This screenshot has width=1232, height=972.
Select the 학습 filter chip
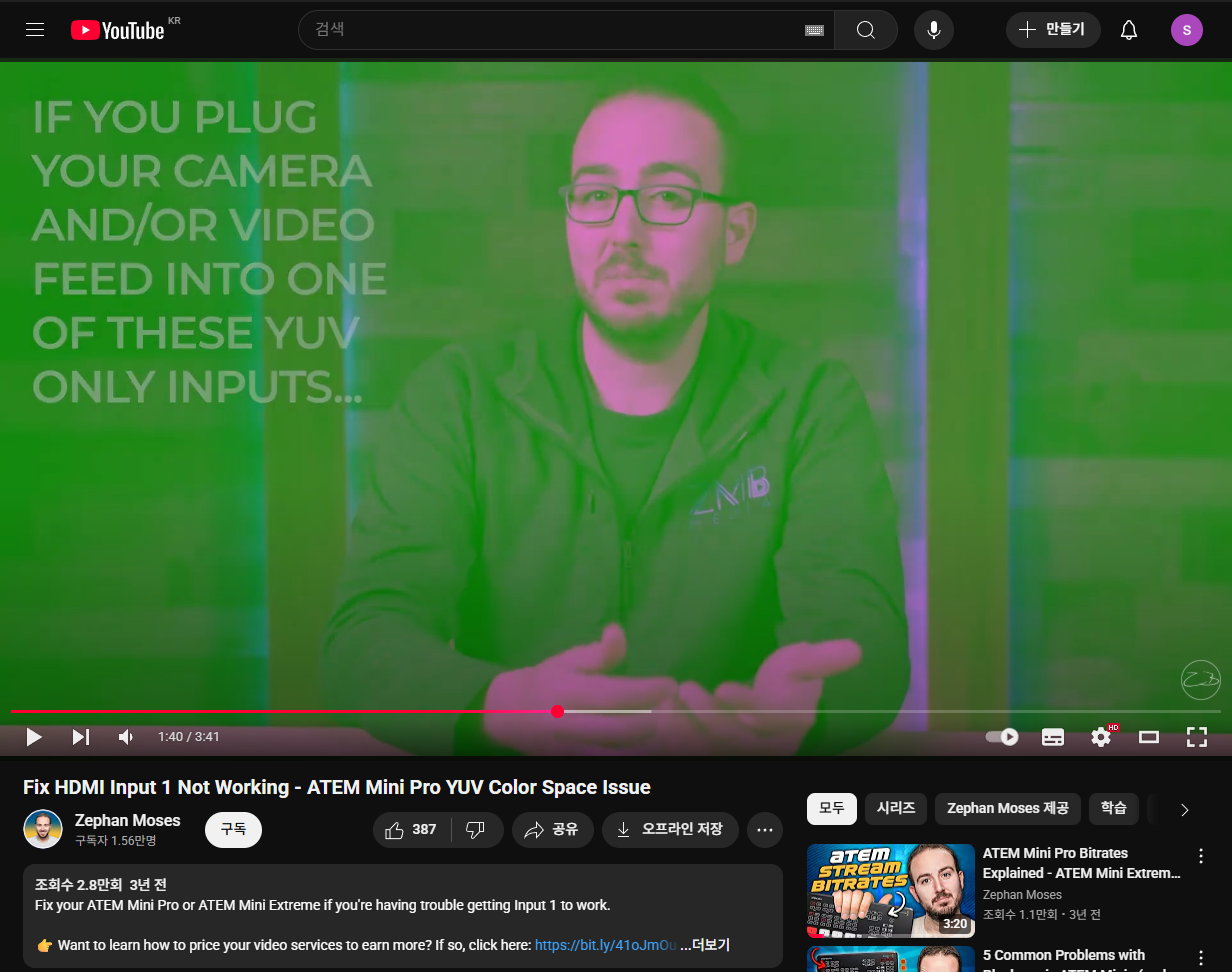pyautogui.click(x=1113, y=808)
